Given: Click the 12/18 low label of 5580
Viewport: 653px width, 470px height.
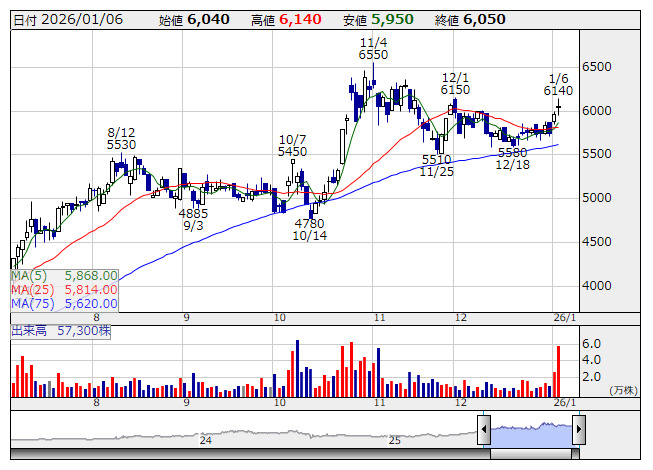Looking at the screenshot, I should [x=511, y=158].
